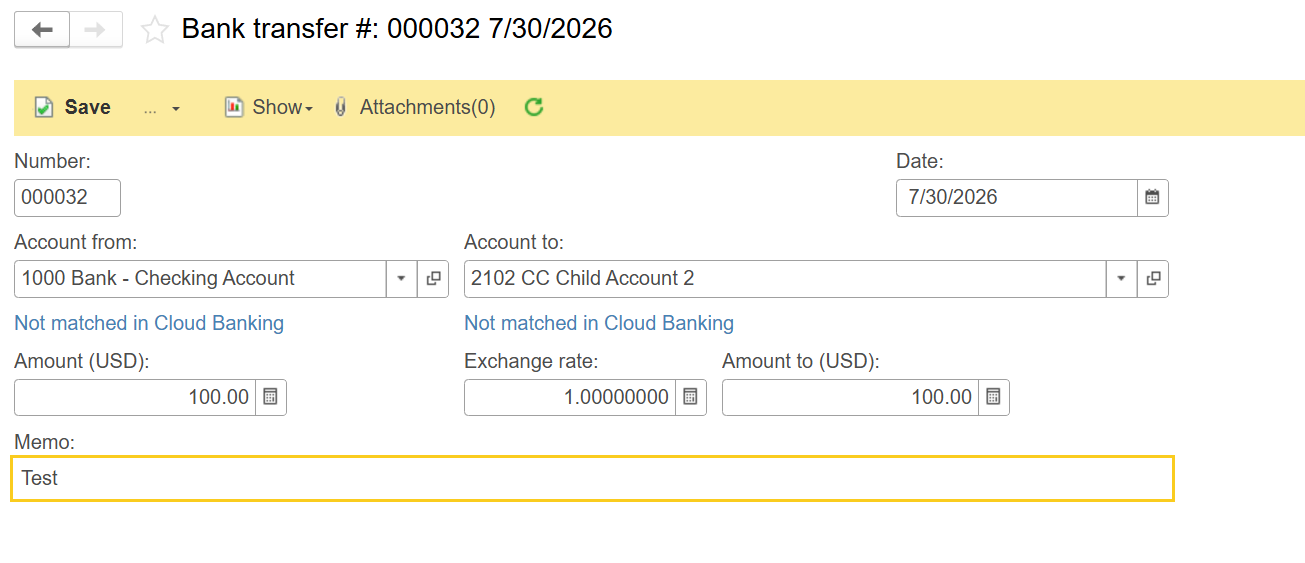The width and height of the screenshot is (1305, 563).
Task: Click the back arrow navigation button
Action: tap(42, 30)
